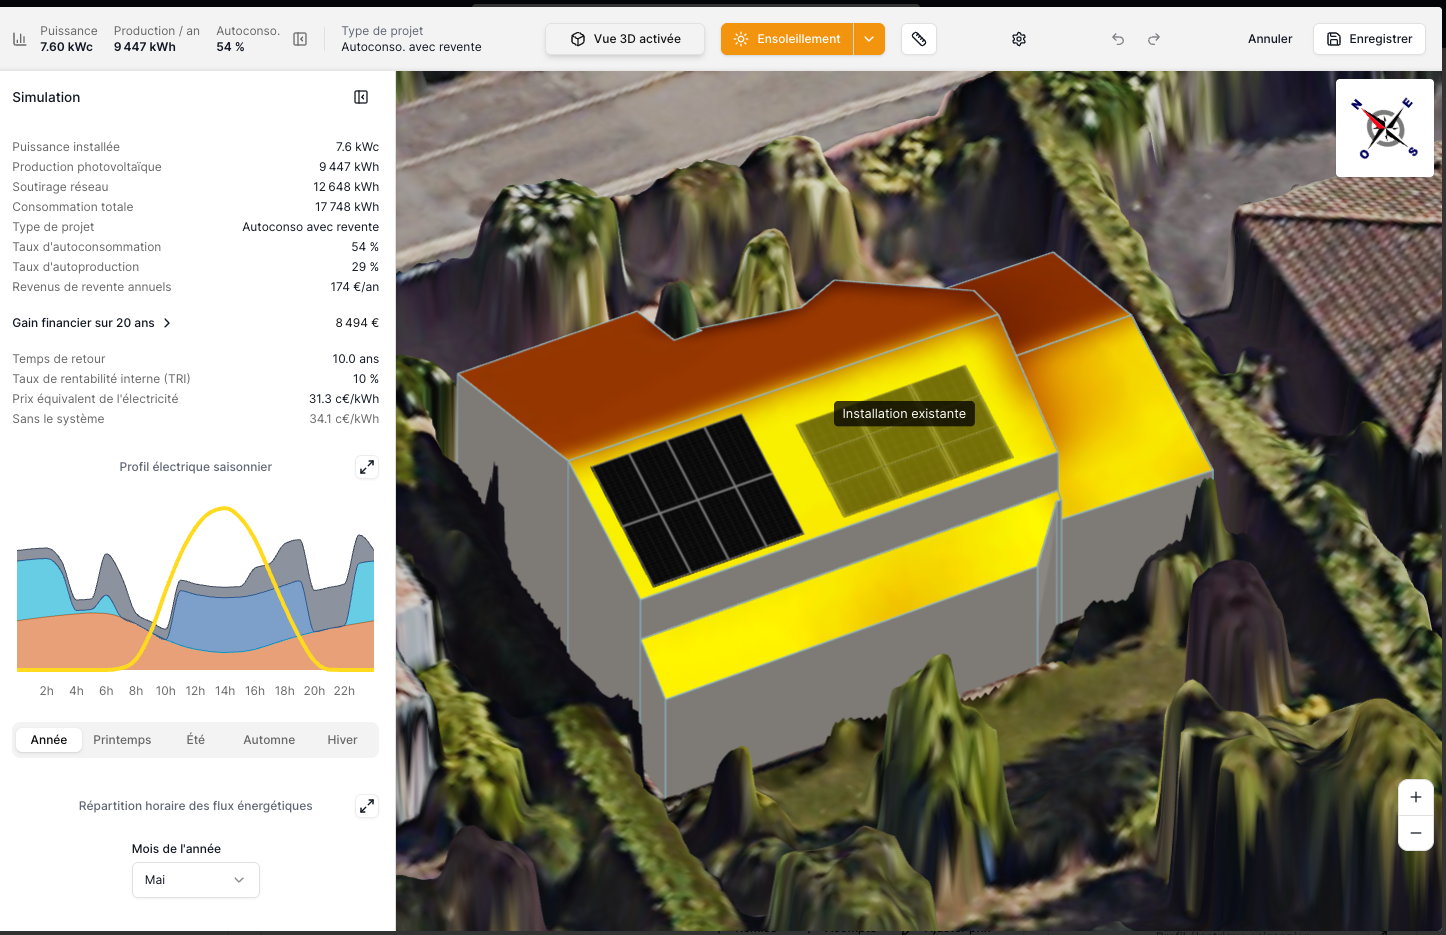Open the Ensoleillement dropdown arrow
This screenshot has height=935, width=1446.
tap(869, 39)
